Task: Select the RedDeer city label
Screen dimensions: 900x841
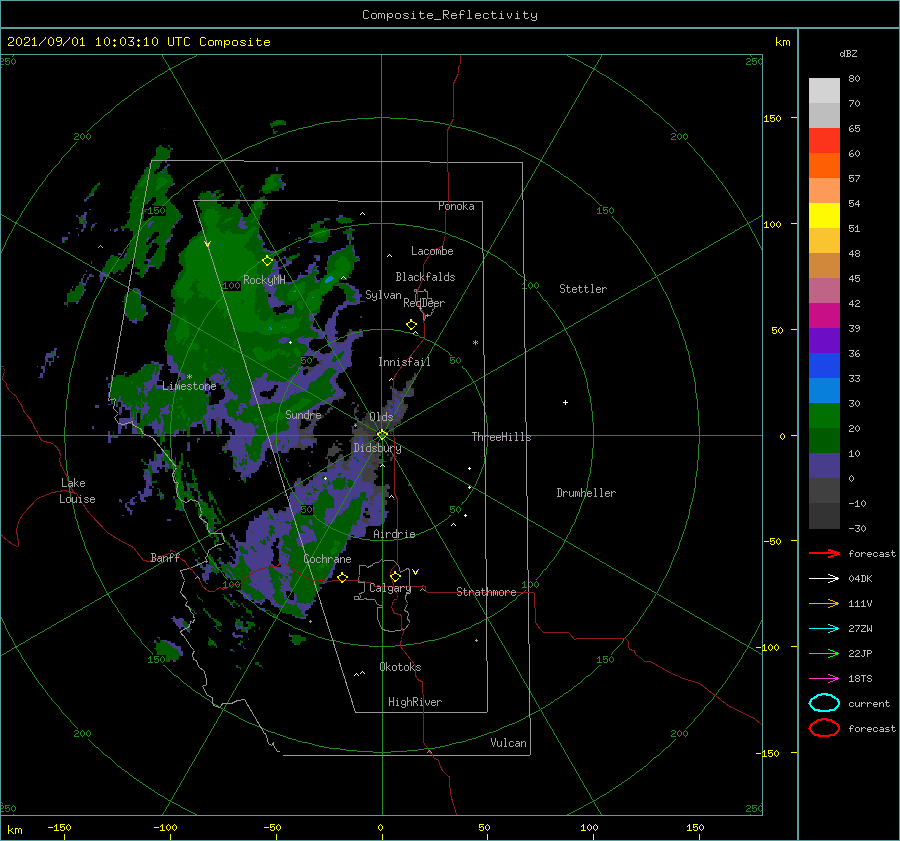Action: pos(424,303)
